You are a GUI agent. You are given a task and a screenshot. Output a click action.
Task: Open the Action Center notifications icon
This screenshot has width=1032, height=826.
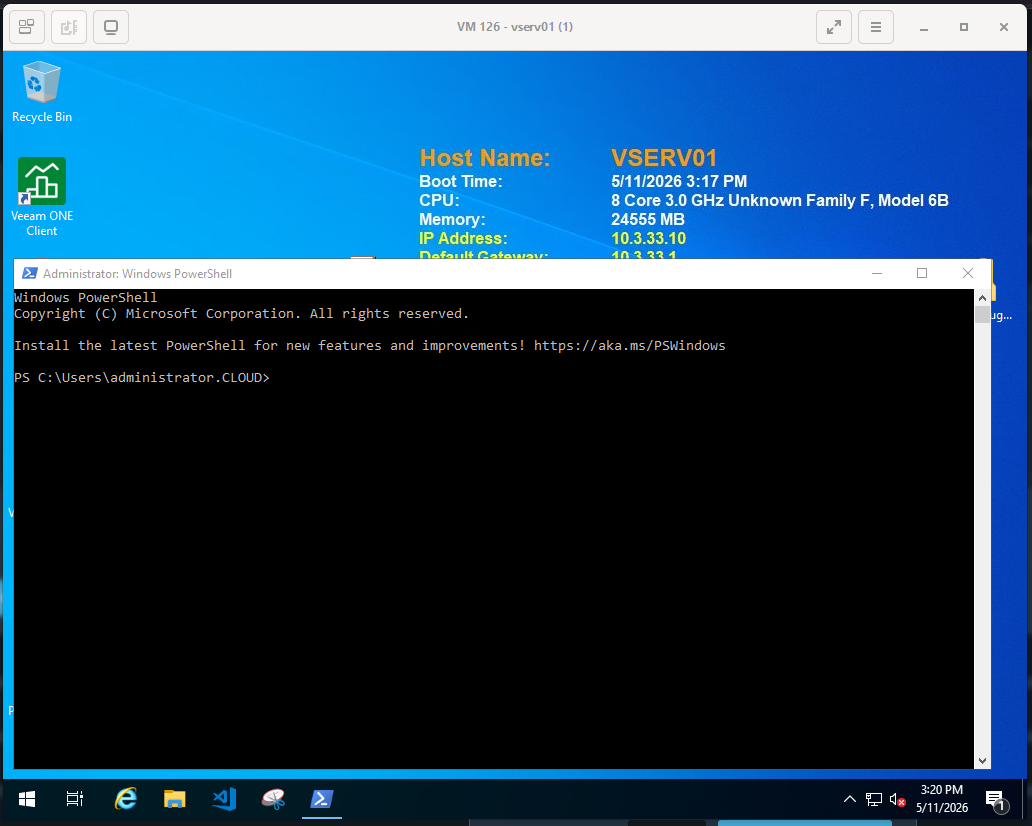click(x=996, y=800)
